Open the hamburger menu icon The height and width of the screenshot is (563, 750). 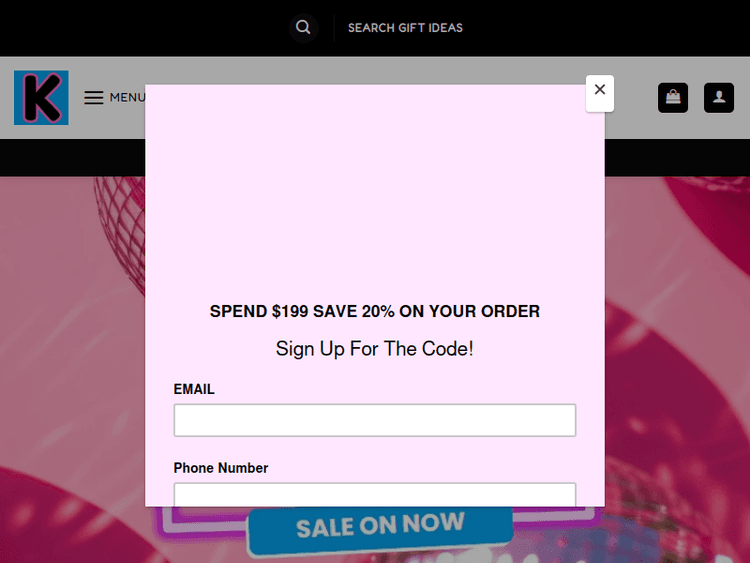(x=94, y=97)
